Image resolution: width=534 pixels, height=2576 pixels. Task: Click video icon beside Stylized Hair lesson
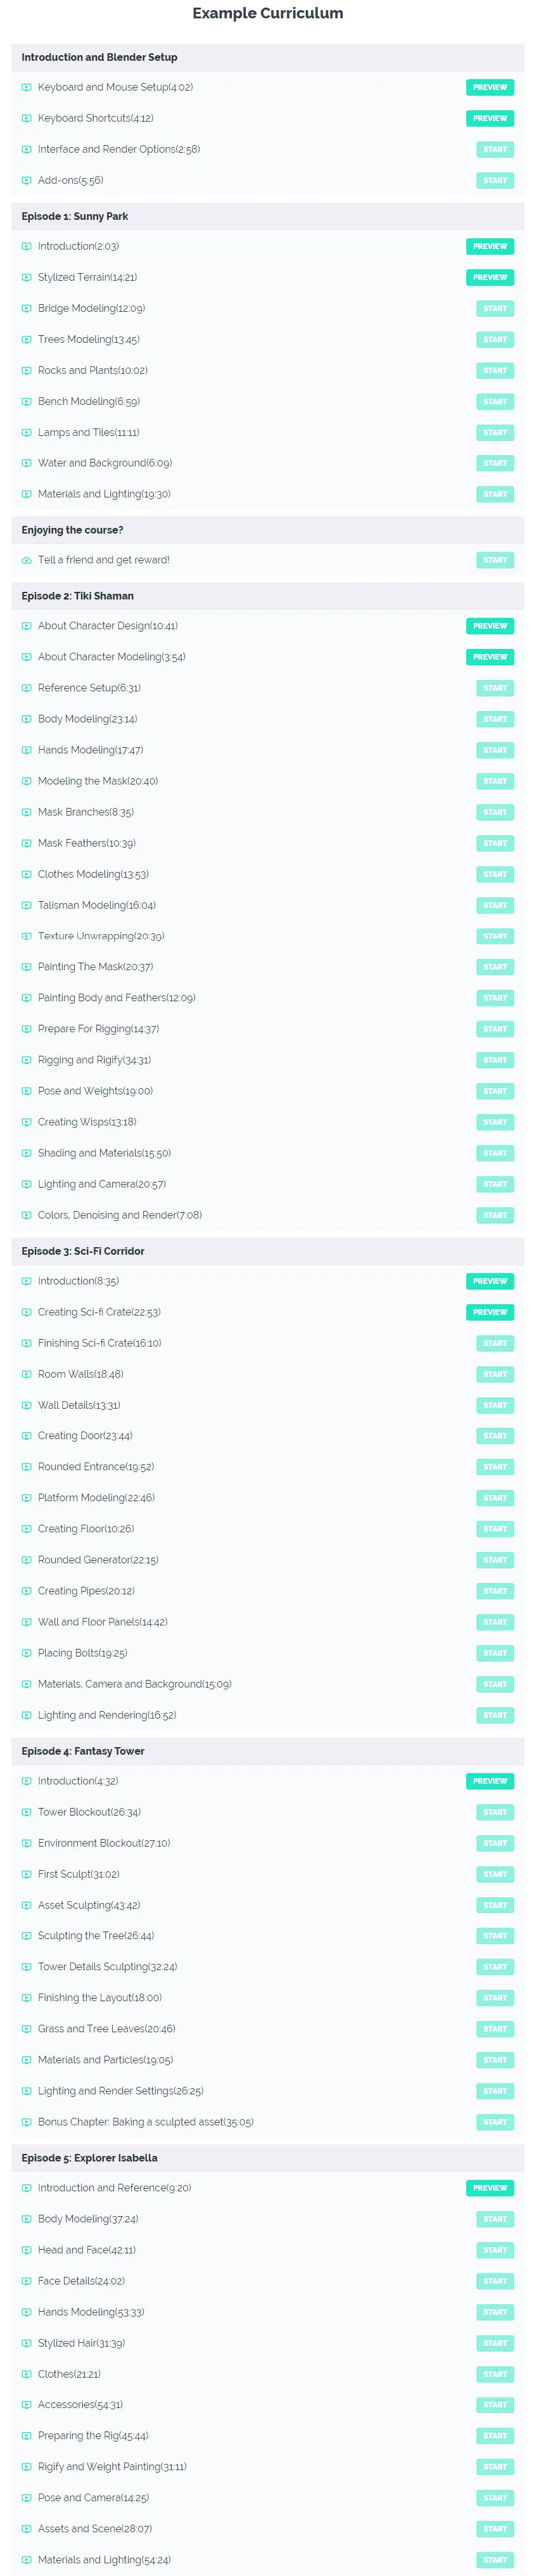pyautogui.click(x=27, y=2343)
